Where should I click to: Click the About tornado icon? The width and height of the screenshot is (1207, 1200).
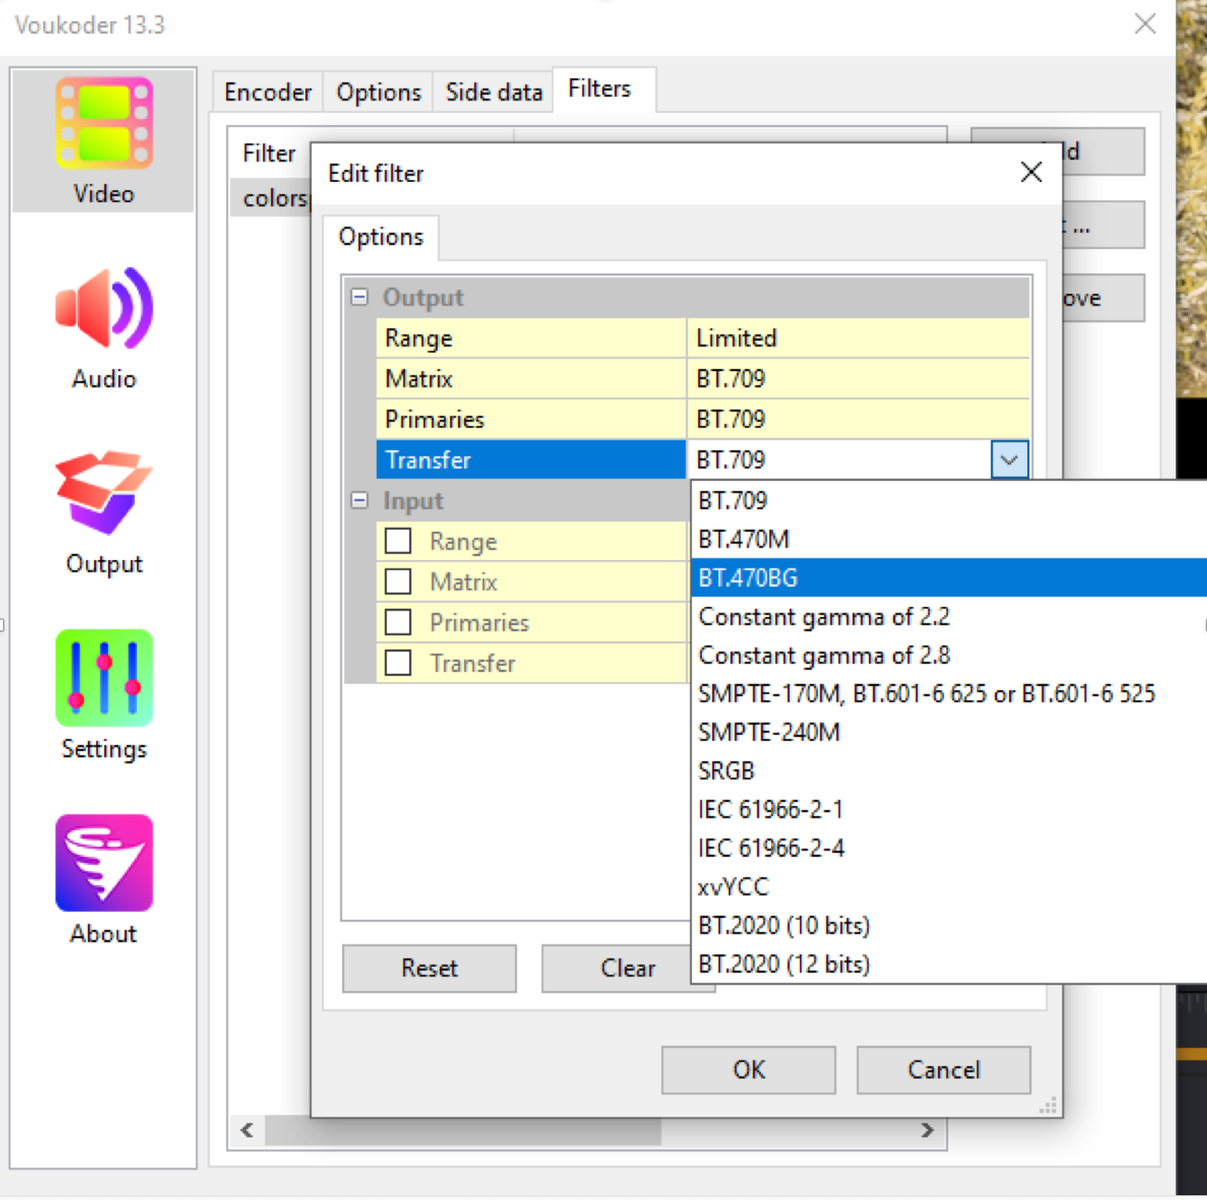coord(104,863)
